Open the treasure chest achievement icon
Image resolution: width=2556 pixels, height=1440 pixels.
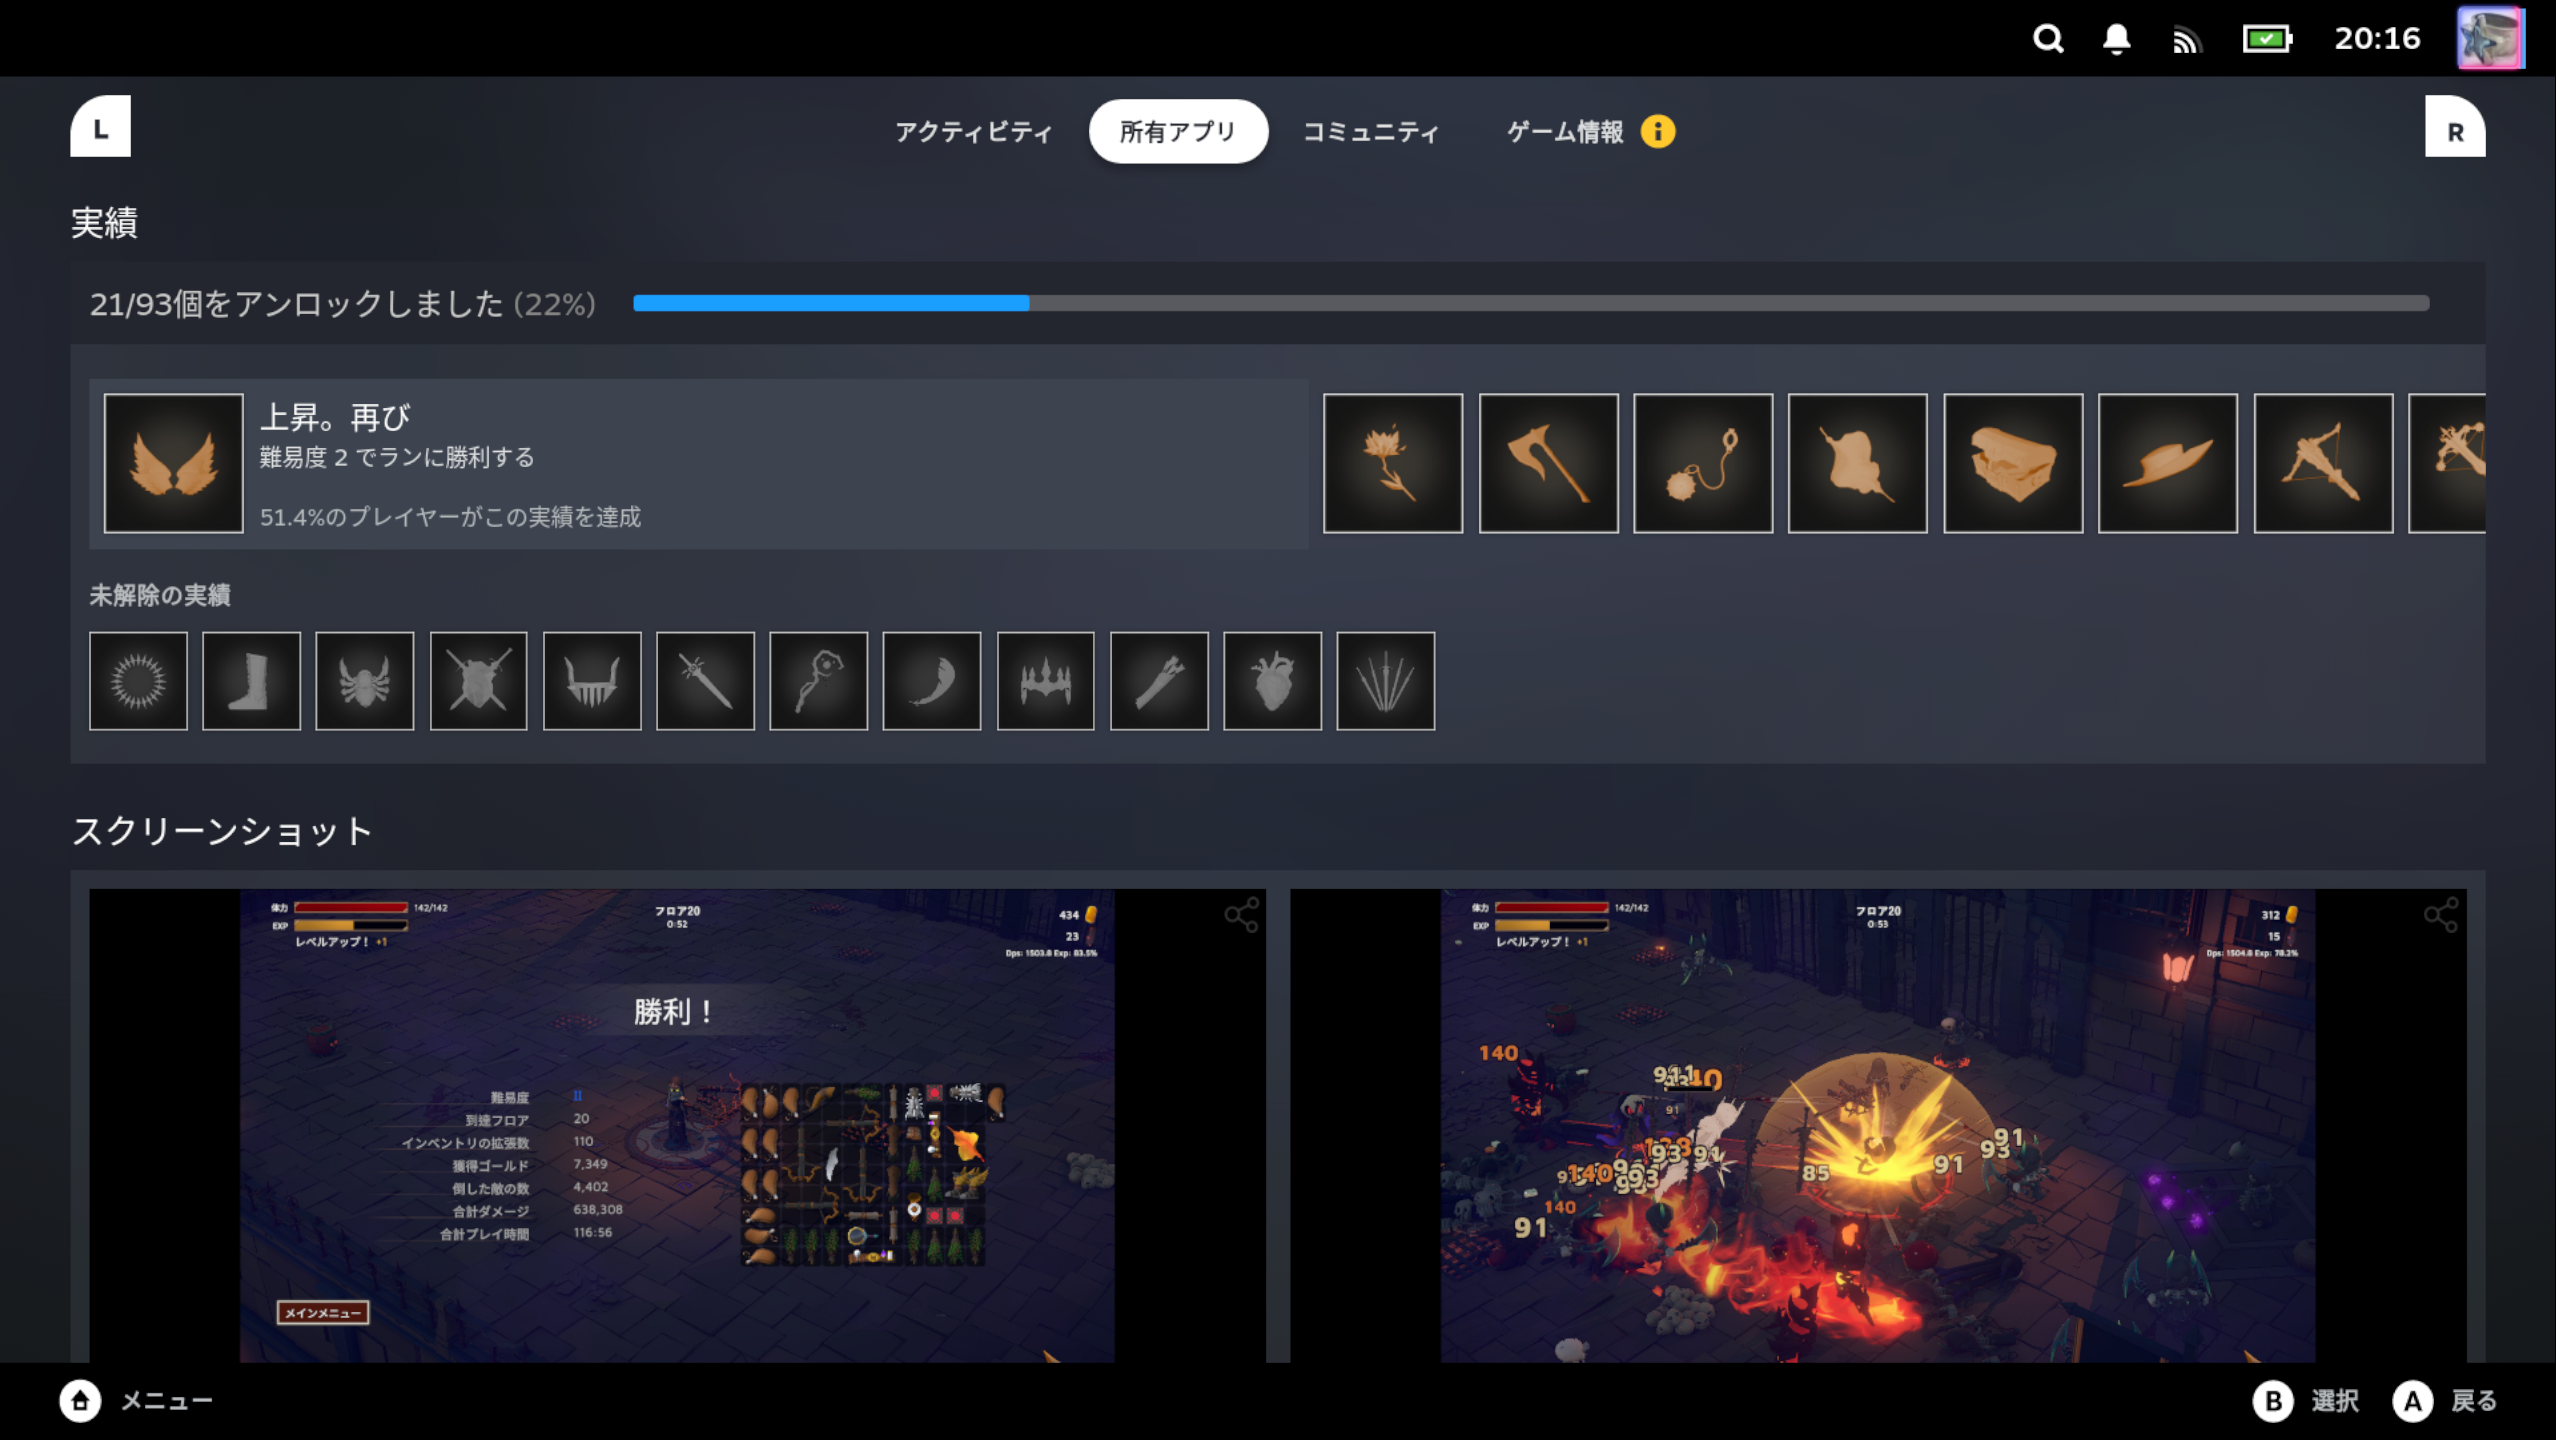(x=2012, y=463)
